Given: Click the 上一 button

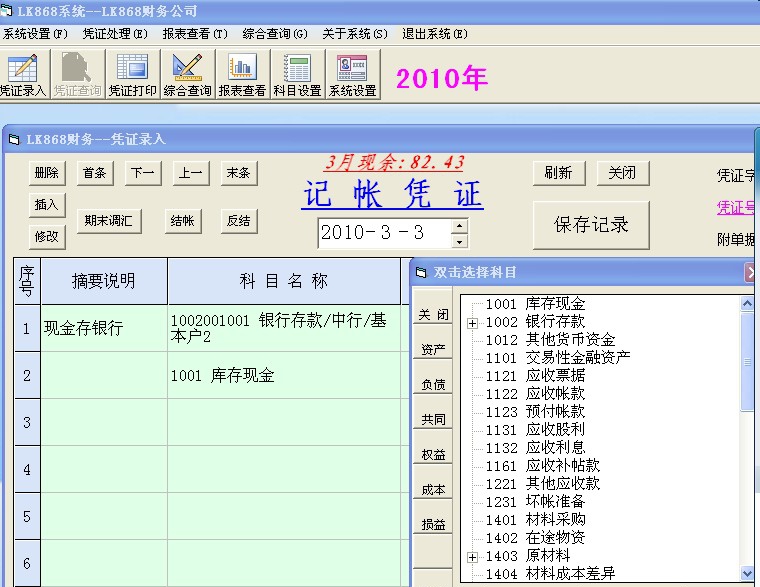Looking at the screenshot, I should pyautogui.click(x=191, y=173).
